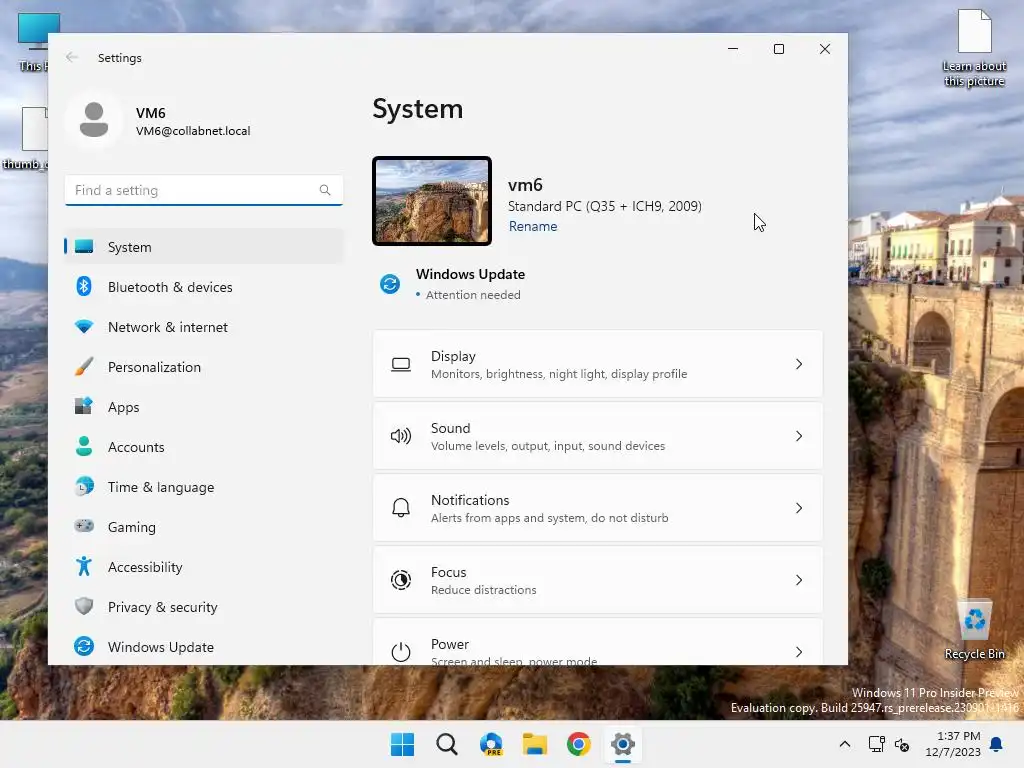Click the Settings back arrow
Screen dimensions: 1024x768
pos(72,57)
